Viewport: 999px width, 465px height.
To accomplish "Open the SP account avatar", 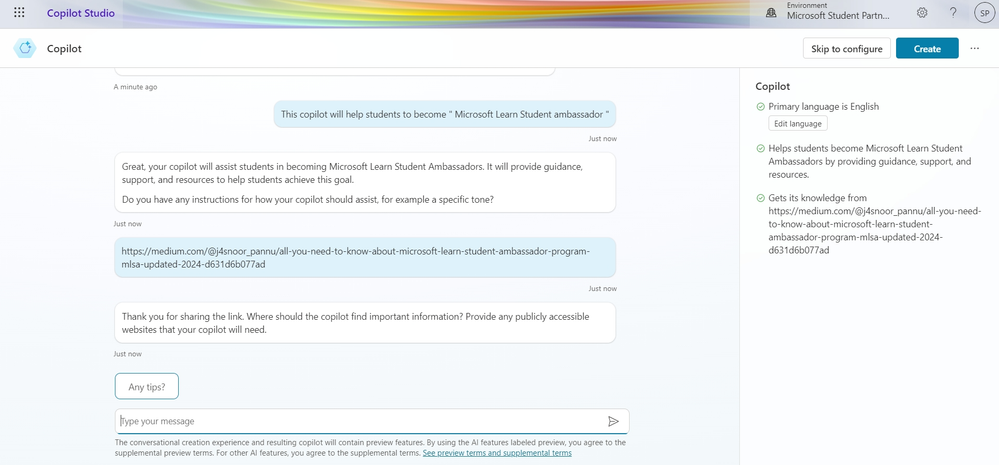I will tap(984, 13).
